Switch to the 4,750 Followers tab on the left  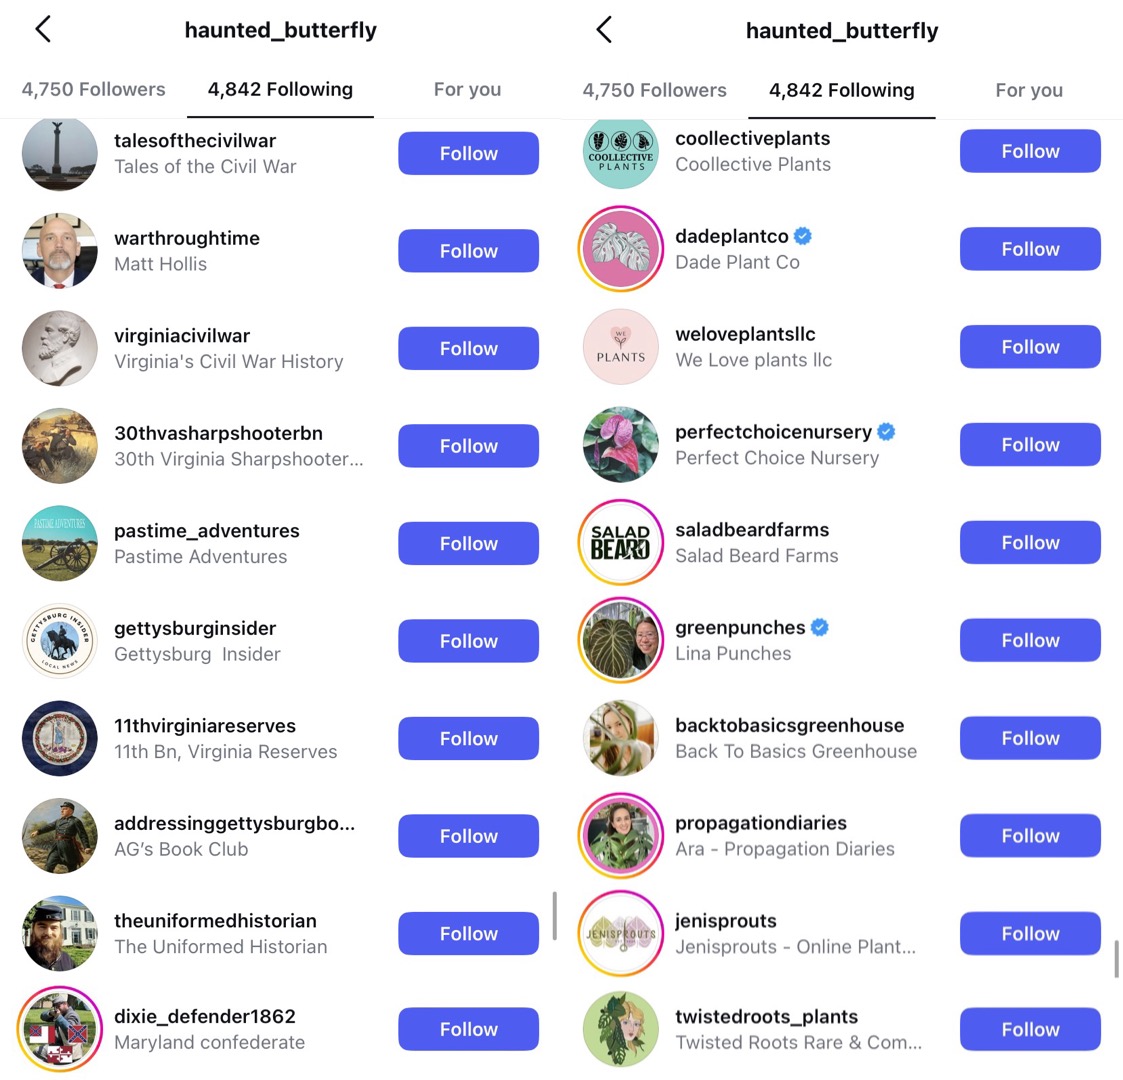[x=93, y=90]
